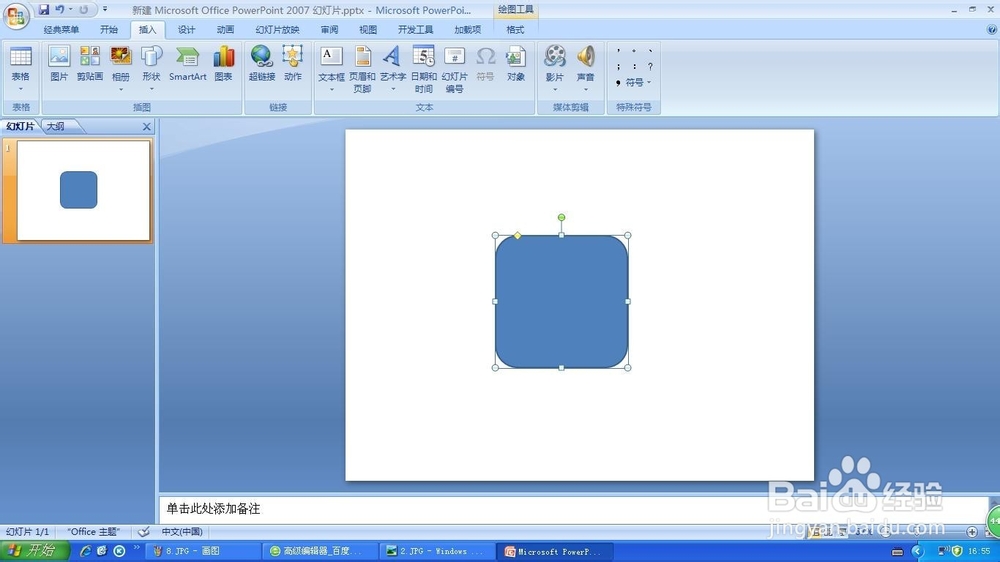The width and height of the screenshot is (1000, 562).
Task: Add an action (动作) to the shape
Action: click(293, 64)
